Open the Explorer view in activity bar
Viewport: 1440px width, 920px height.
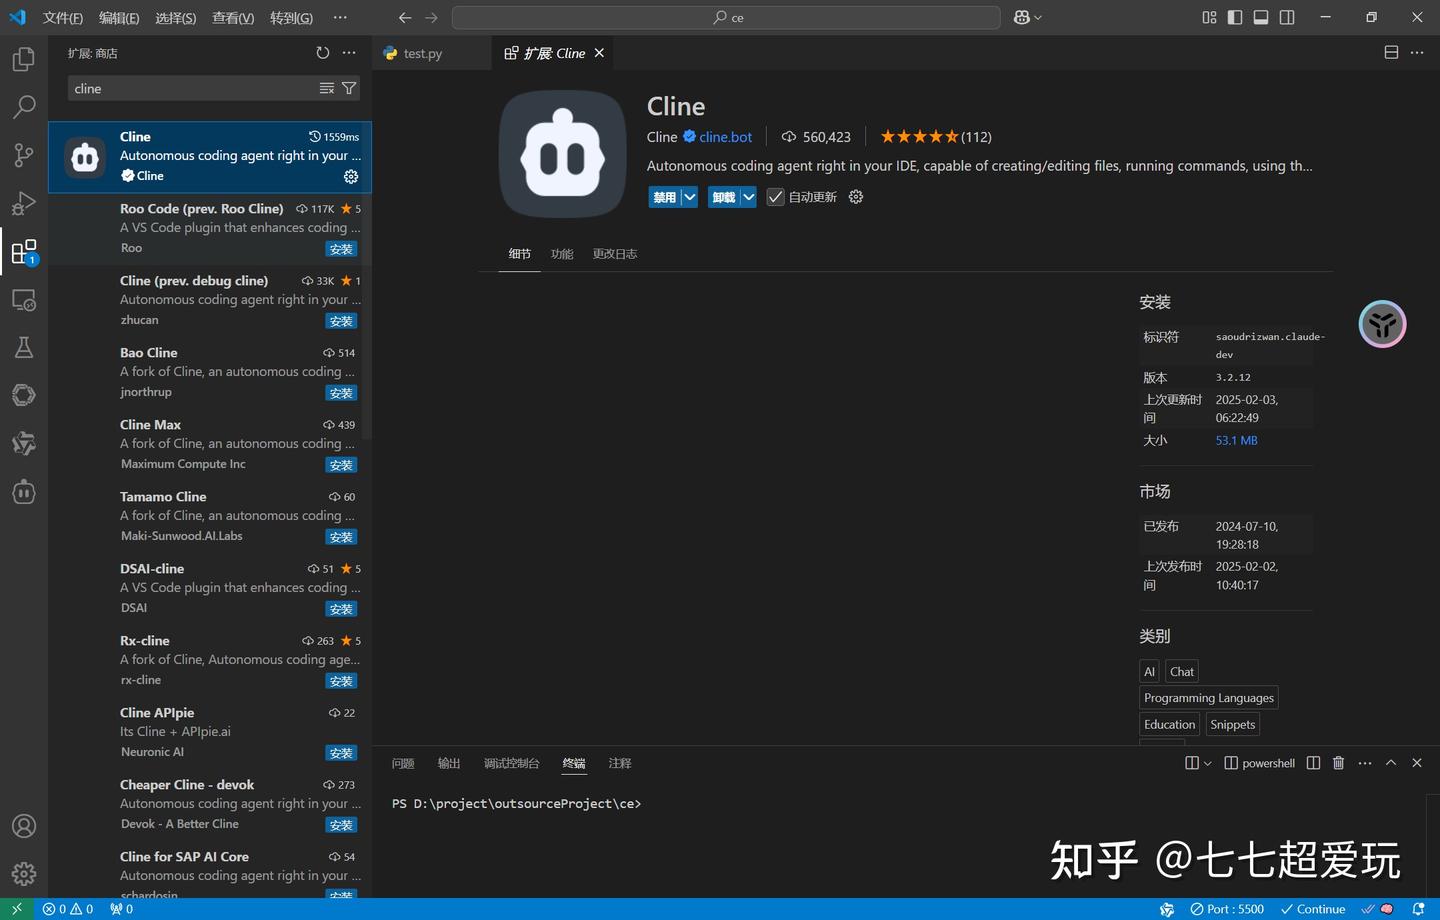point(24,59)
